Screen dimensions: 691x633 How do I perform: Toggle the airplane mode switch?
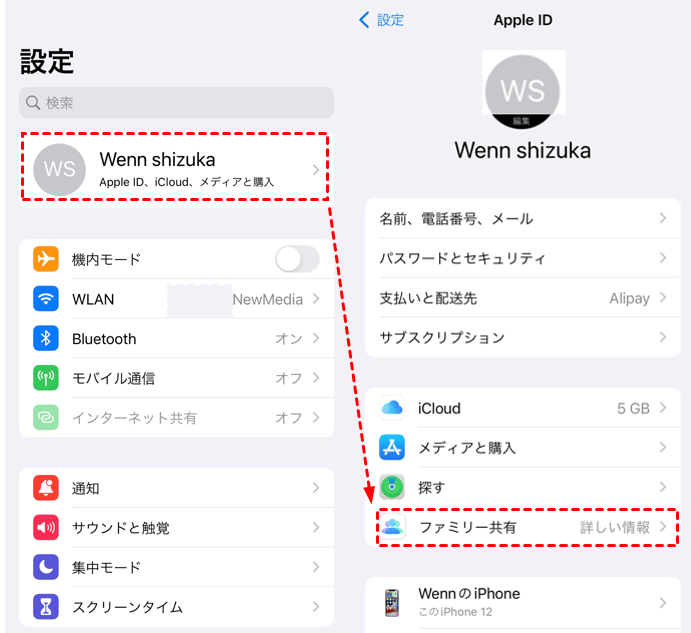pyautogui.click(x=297, y=259)
